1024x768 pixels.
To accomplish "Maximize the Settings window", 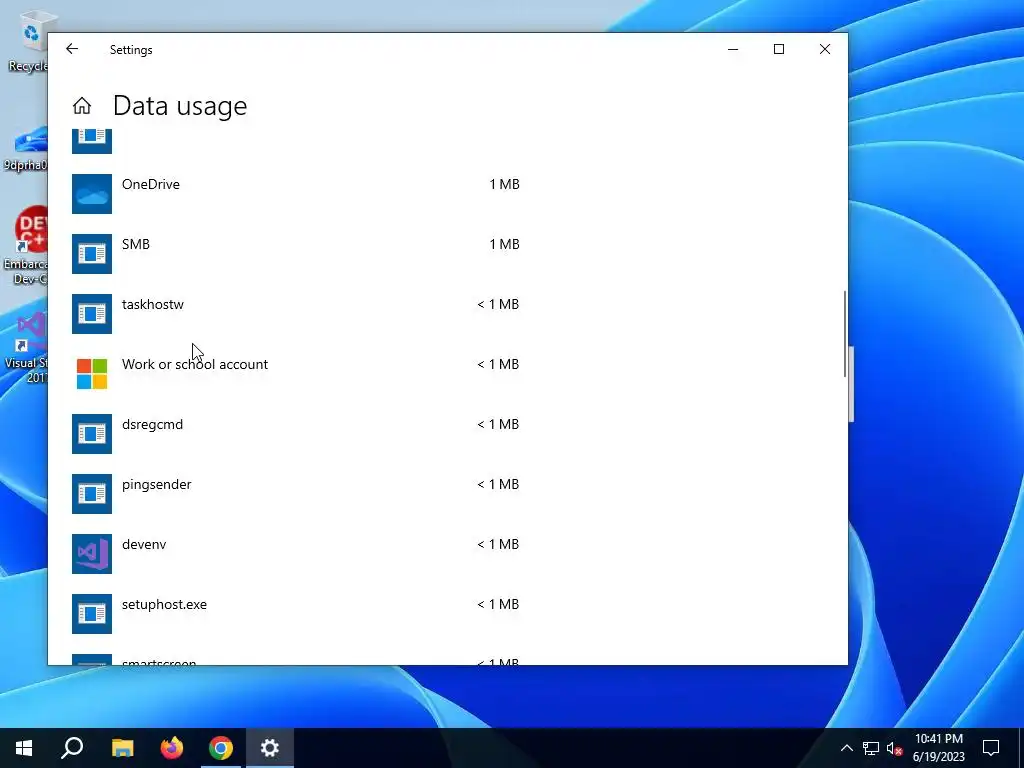I will point(778,49).
